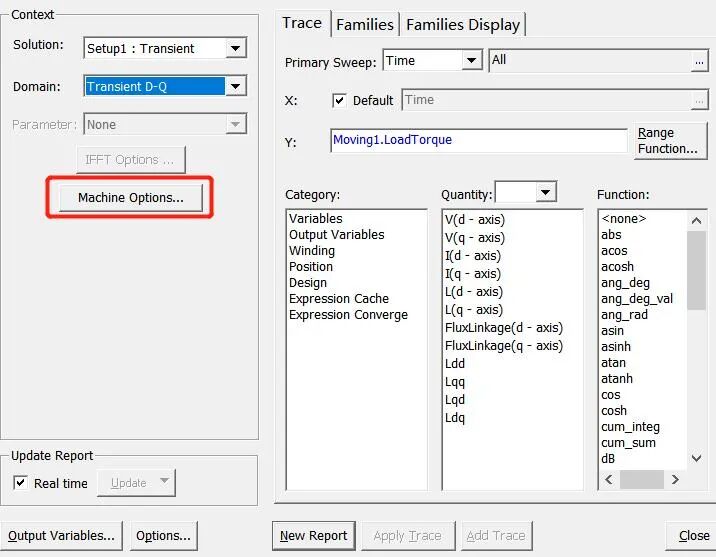Switch to the Trace tab
The height and width of the screenshot is (557, 716).
click(x=302, y=23)
